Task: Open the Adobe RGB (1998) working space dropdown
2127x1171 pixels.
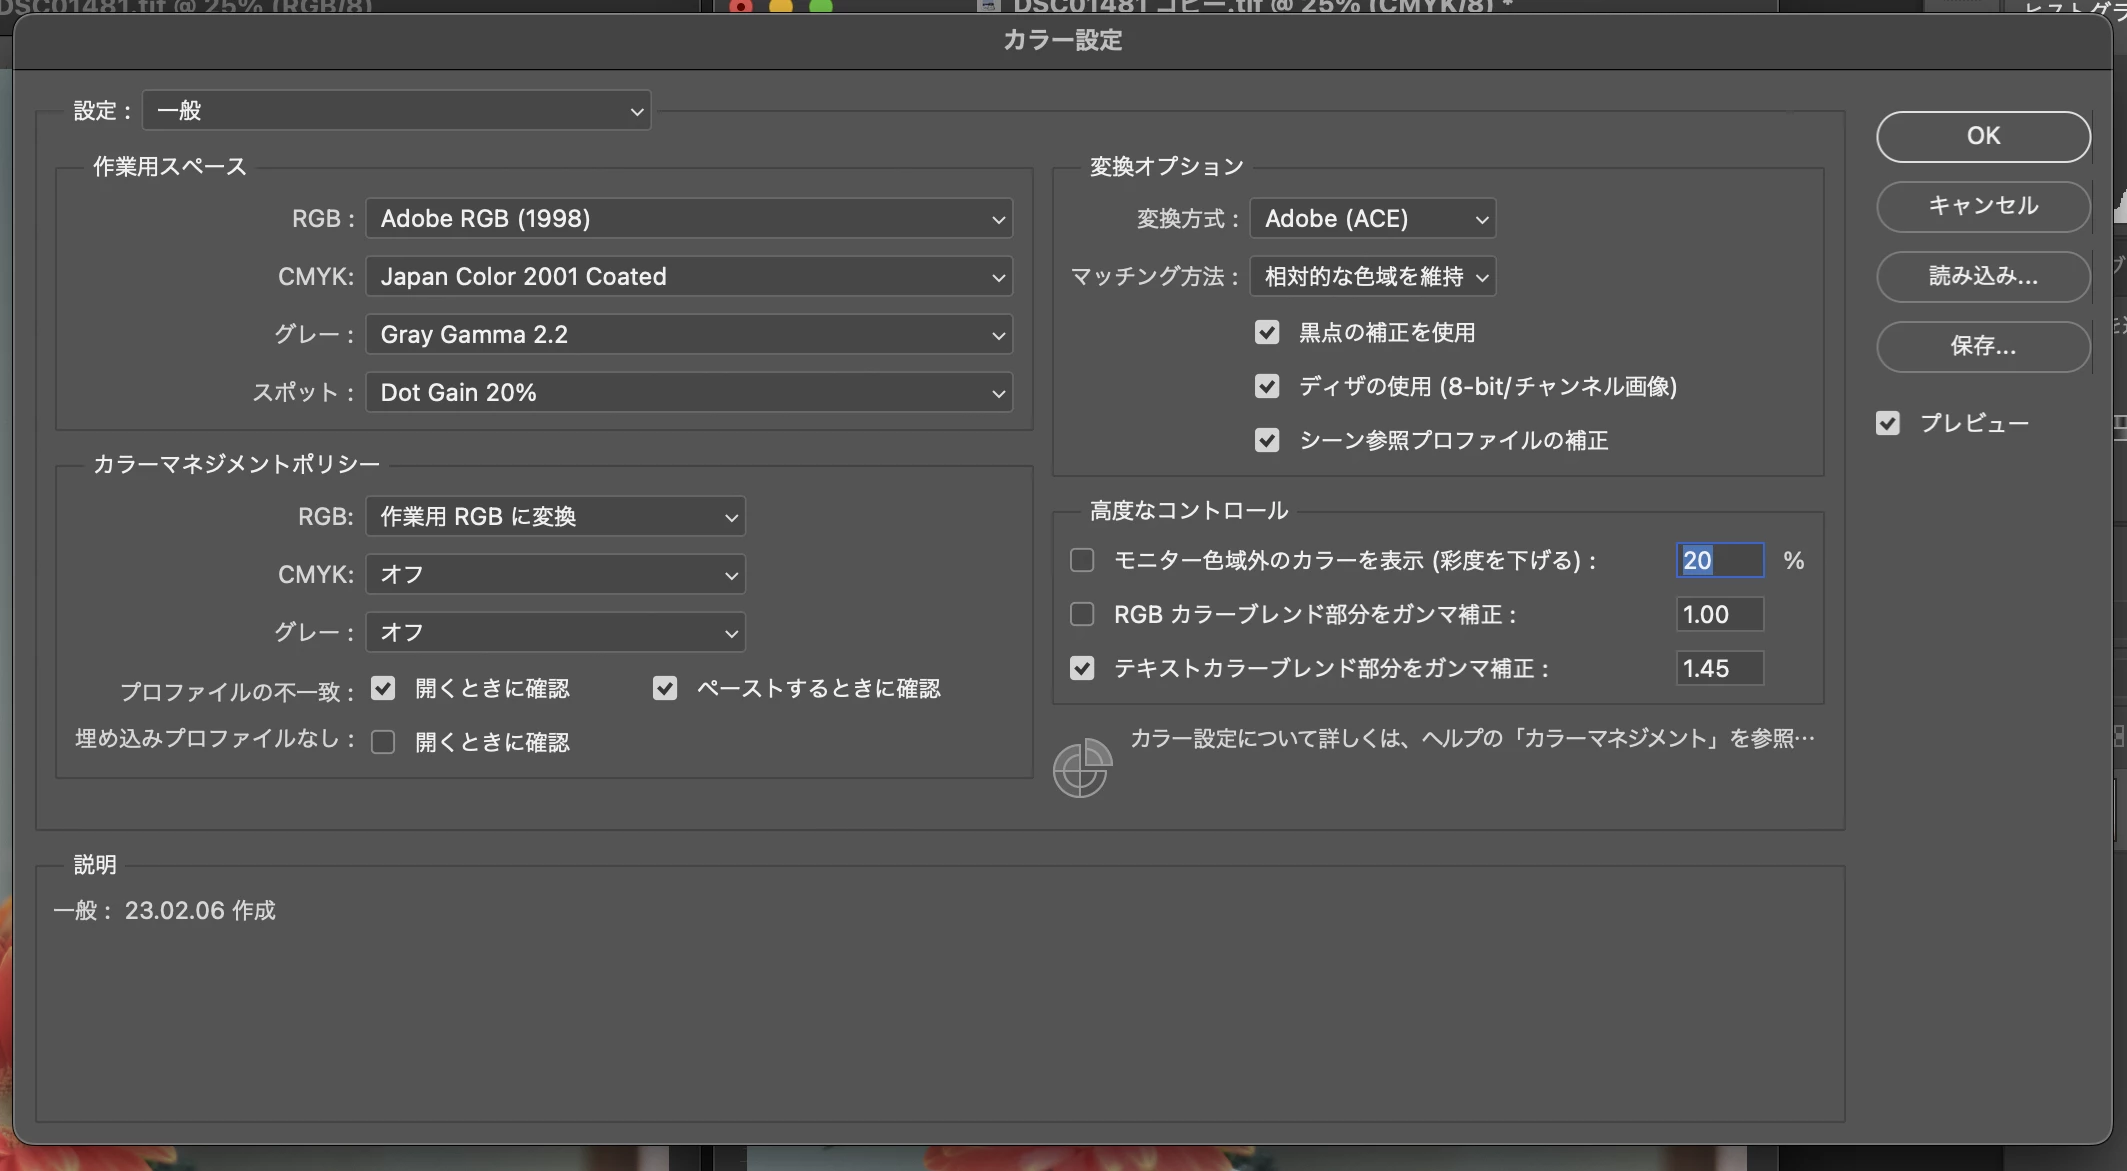Action: coord(688,218)
